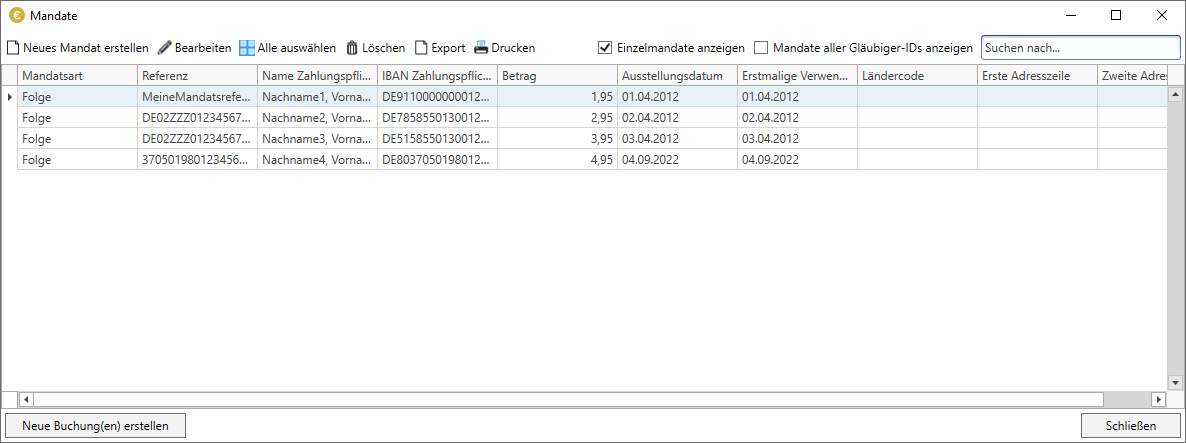Click the page icon for Export

(x=421, y=48)
